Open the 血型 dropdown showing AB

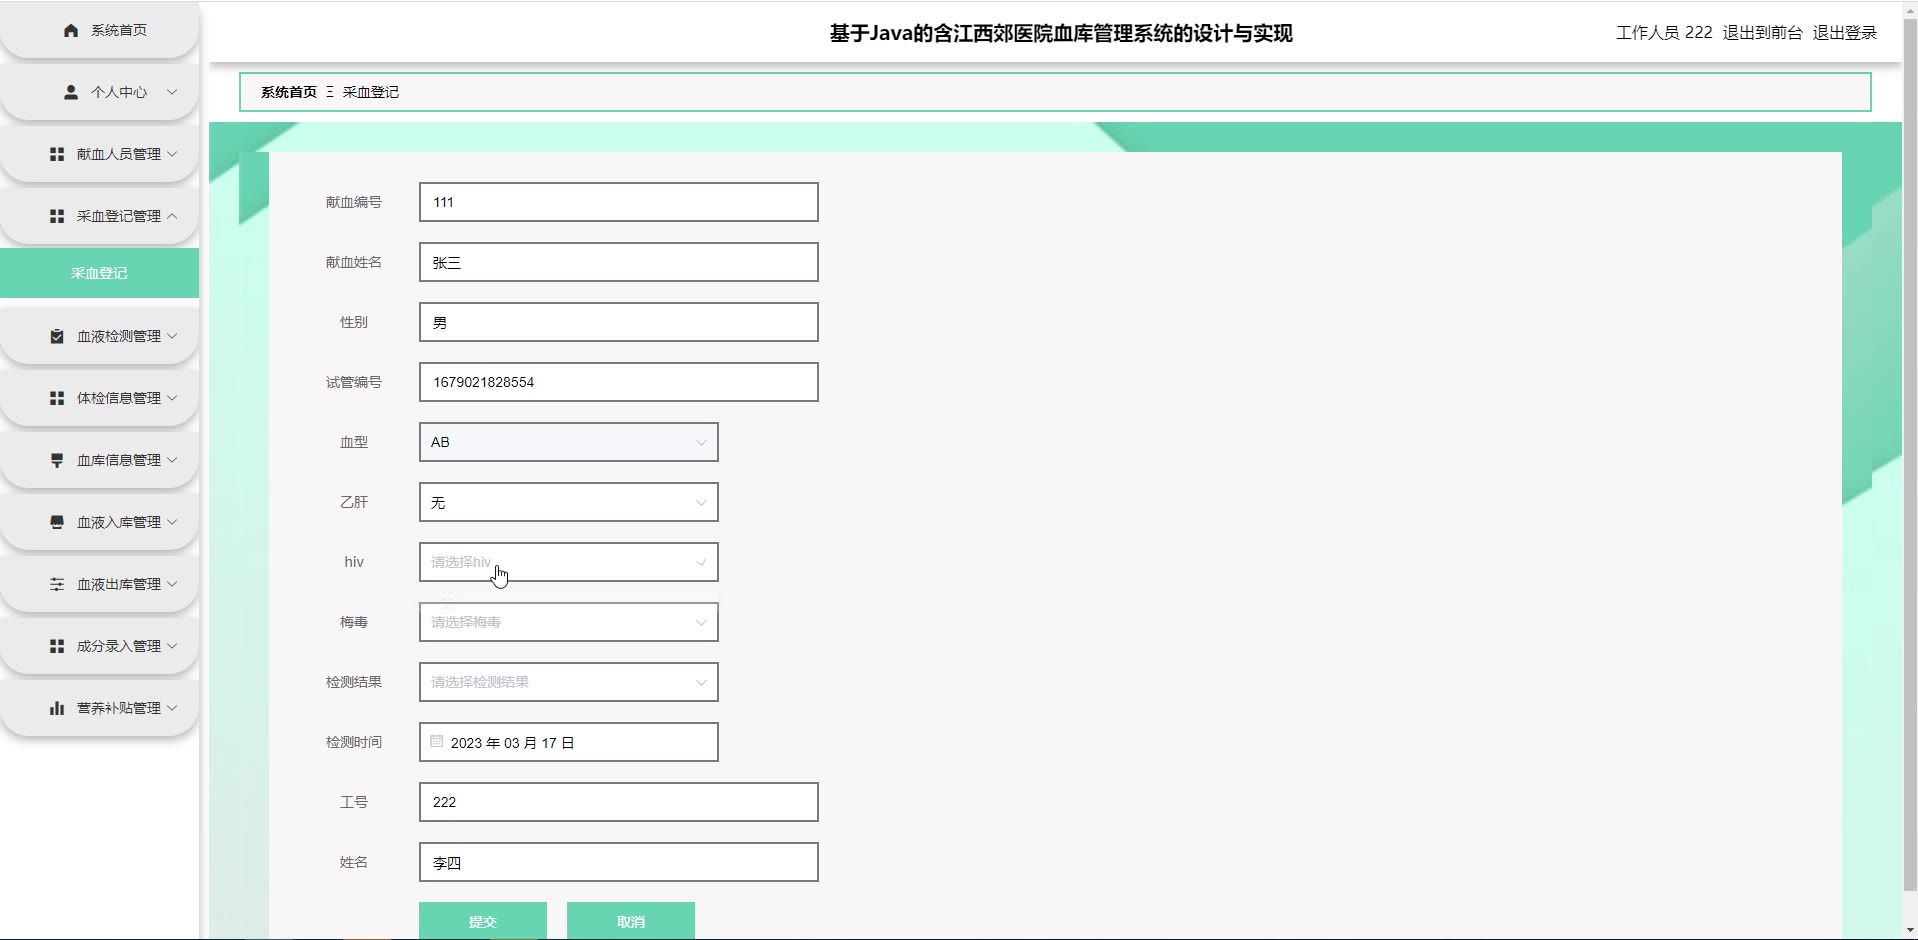point(568,442)
